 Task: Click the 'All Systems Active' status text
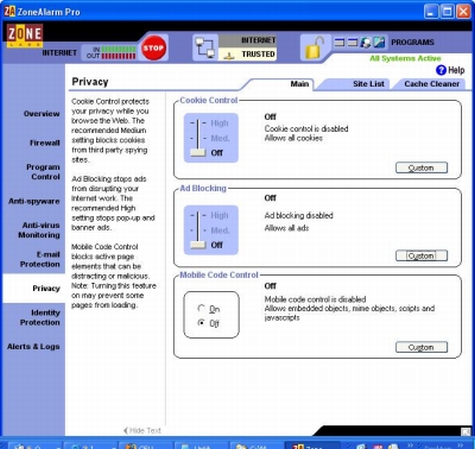(405, 58)
